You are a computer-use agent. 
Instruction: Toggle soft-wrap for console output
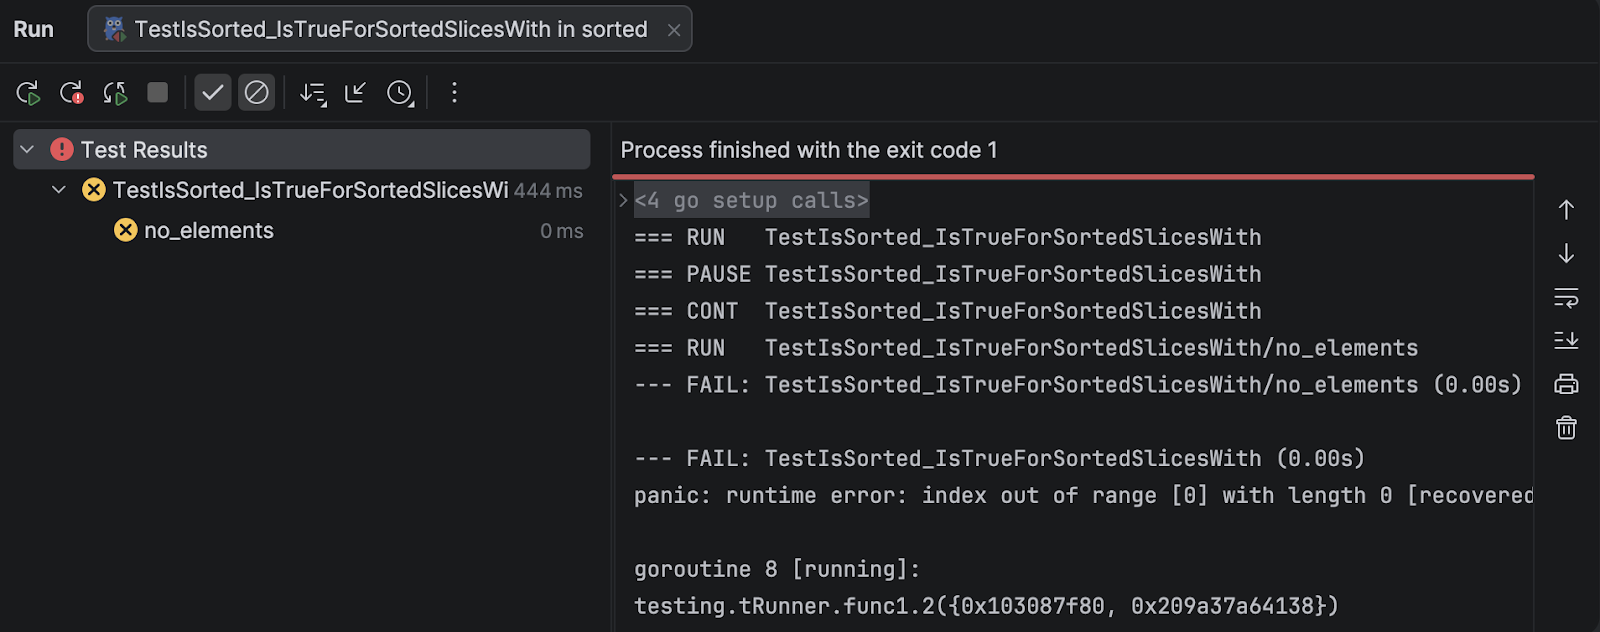[1566, 298]
